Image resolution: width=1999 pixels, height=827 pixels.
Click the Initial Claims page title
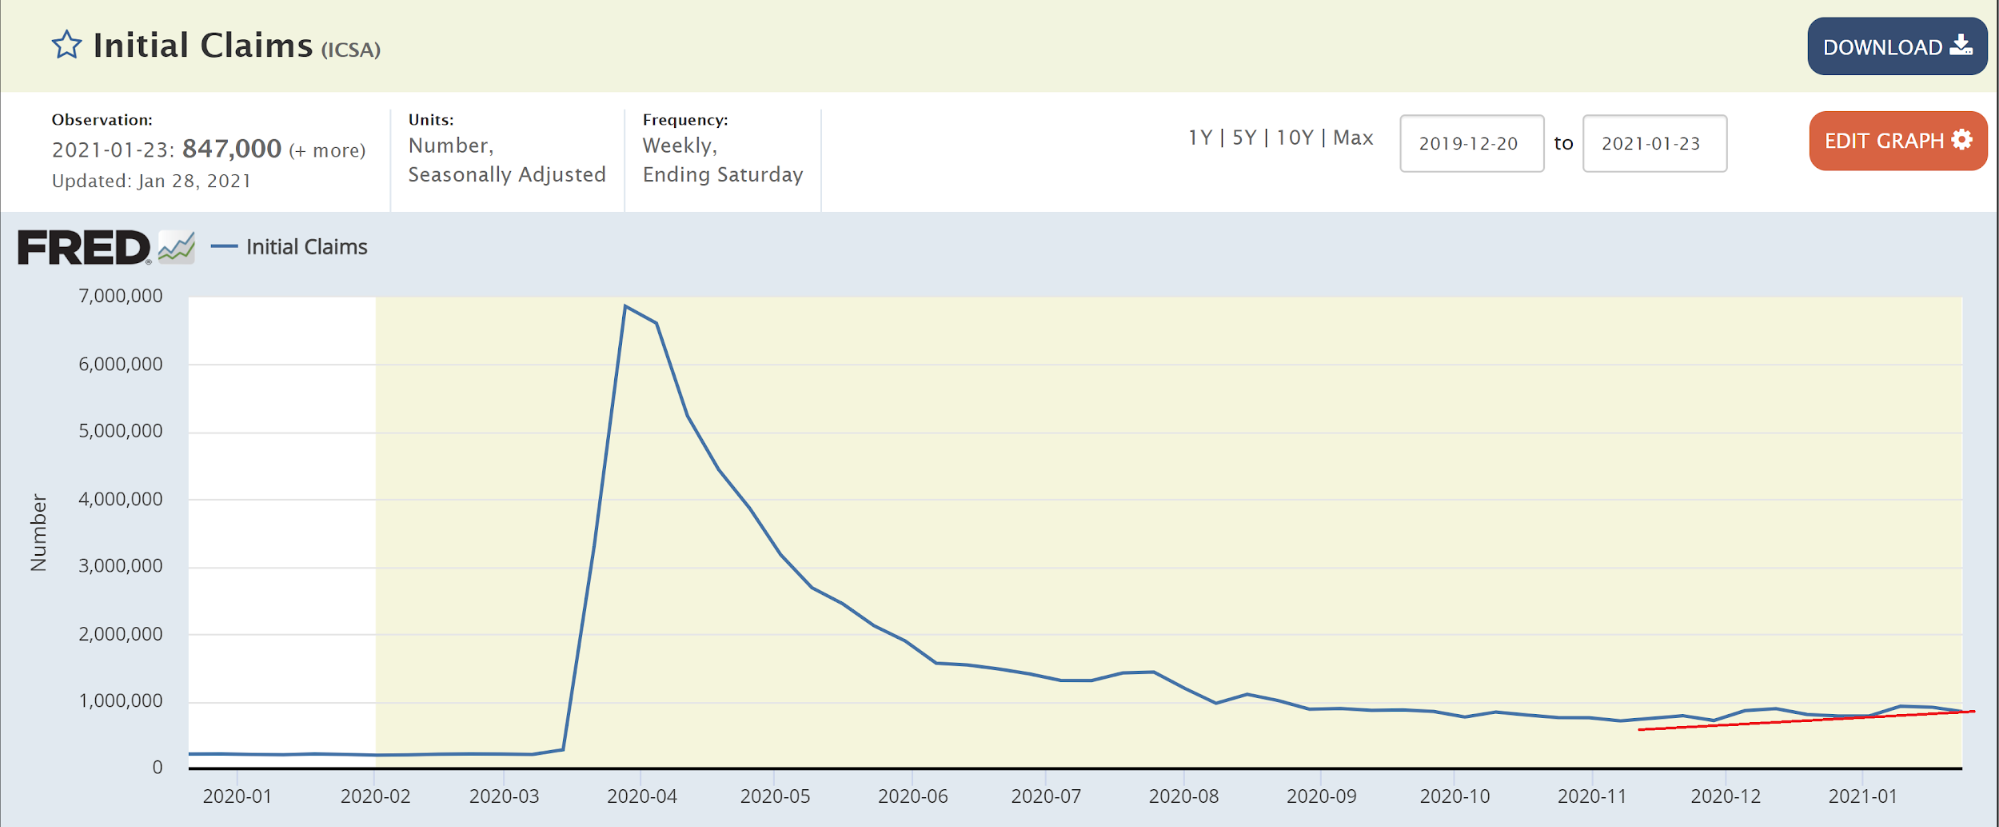click(x=202, y=45)
